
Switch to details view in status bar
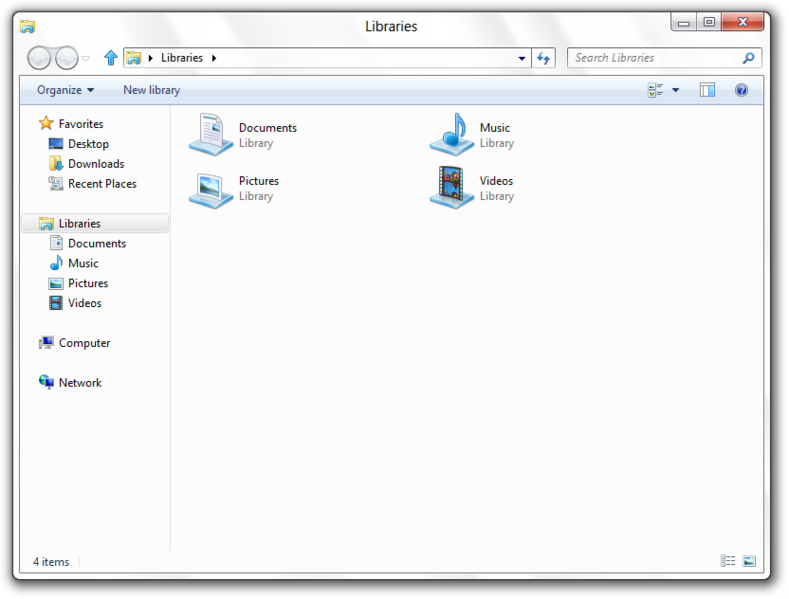pos(728,561)
